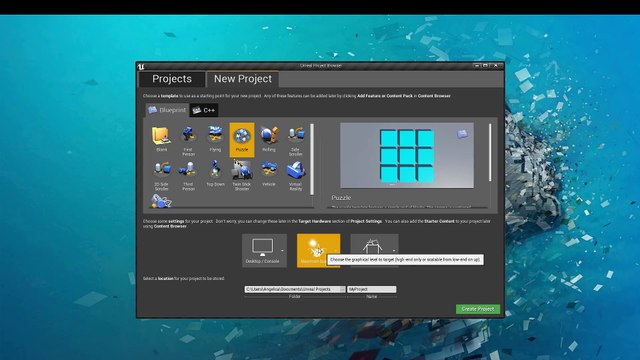Click the Name label below the field
This screenshot has width=640, height=360.
click(371, 297)
